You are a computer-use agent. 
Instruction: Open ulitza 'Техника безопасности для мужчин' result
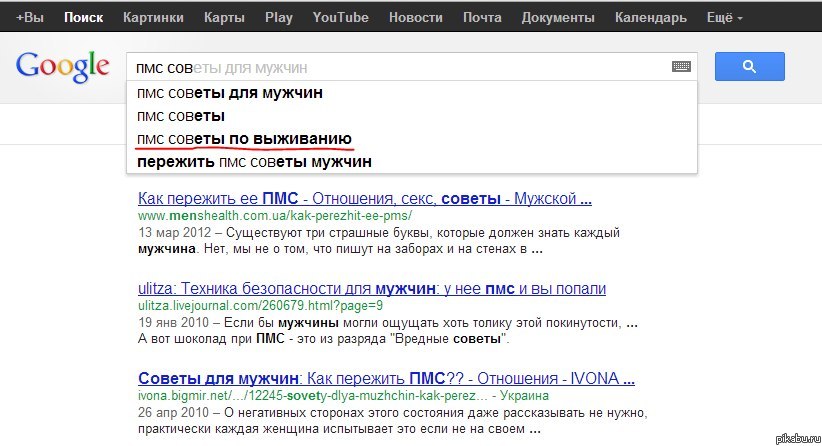372,288
